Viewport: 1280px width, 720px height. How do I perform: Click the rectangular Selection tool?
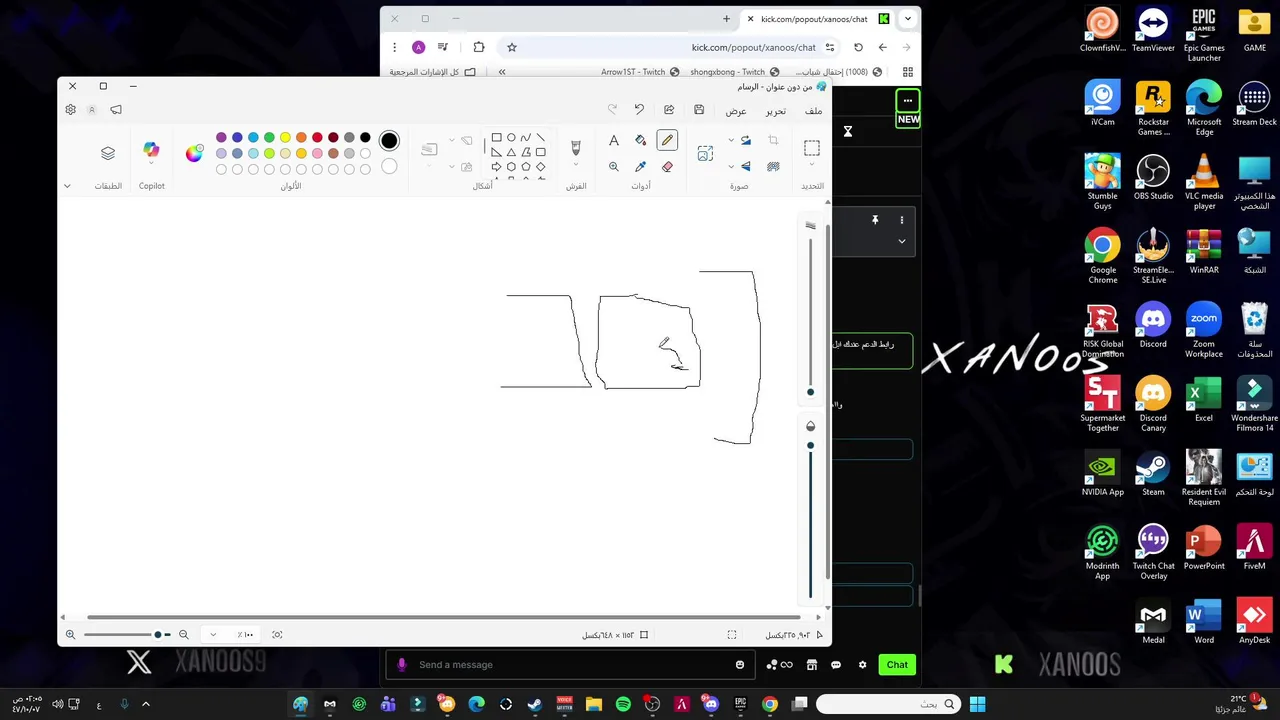[x=812, y=148]
